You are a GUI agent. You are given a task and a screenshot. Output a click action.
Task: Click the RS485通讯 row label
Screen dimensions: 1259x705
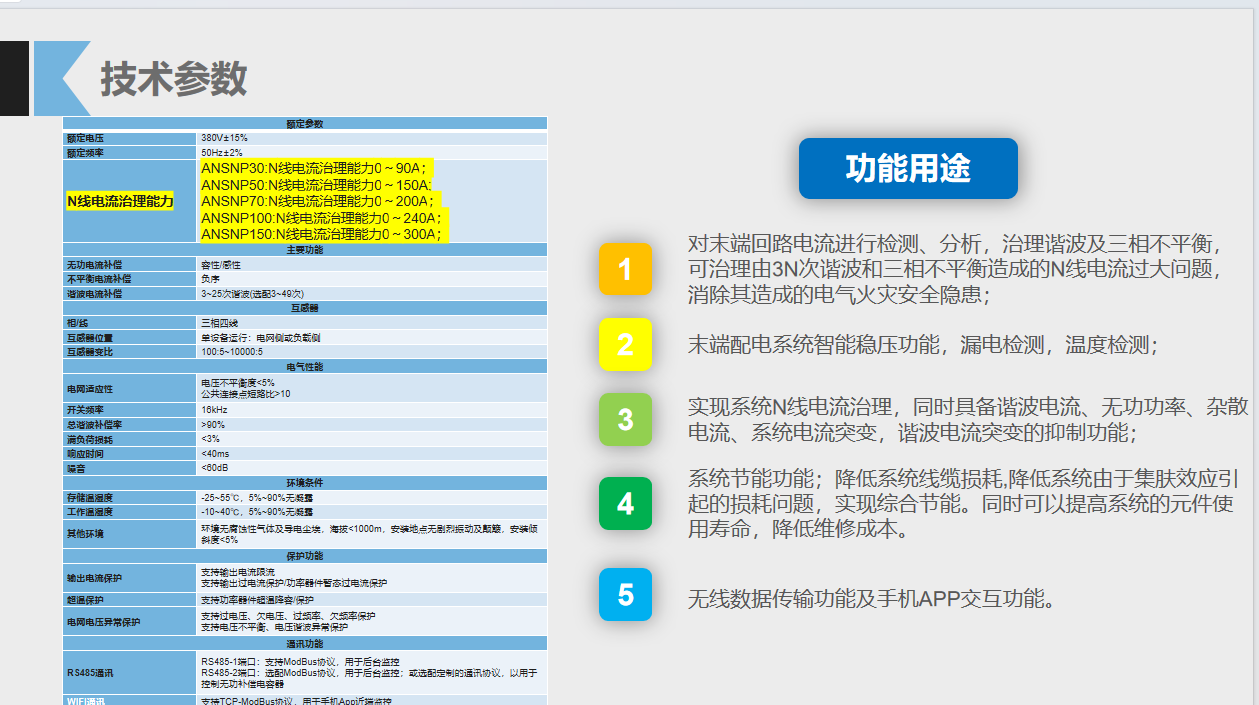pos(90,673)
